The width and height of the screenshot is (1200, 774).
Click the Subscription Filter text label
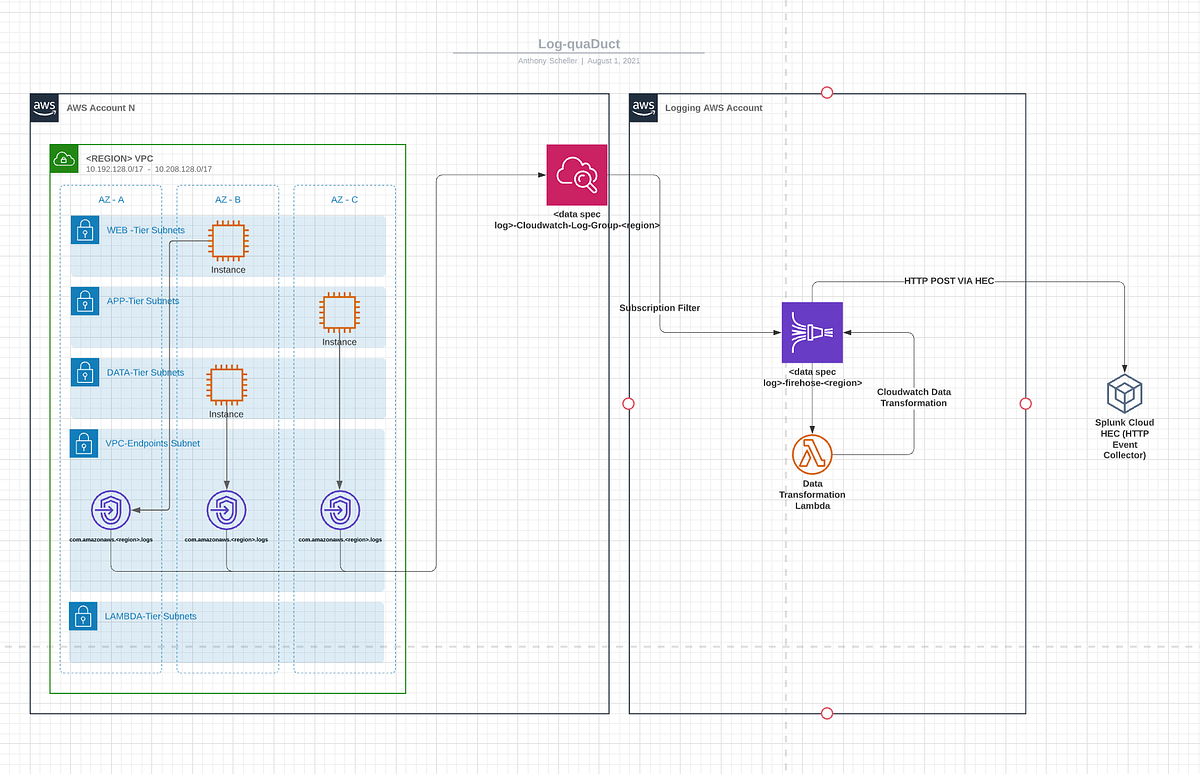coord(660,308)
